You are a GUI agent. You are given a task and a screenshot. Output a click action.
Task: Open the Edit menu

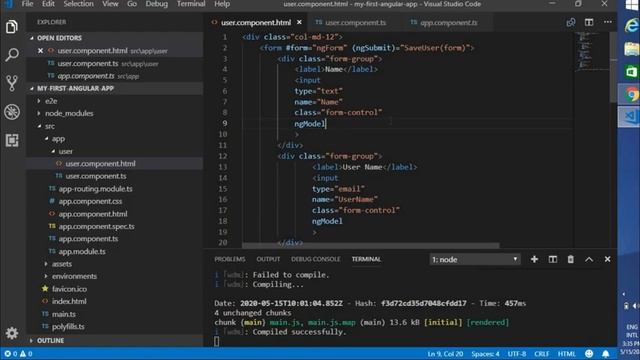[48, 4]
